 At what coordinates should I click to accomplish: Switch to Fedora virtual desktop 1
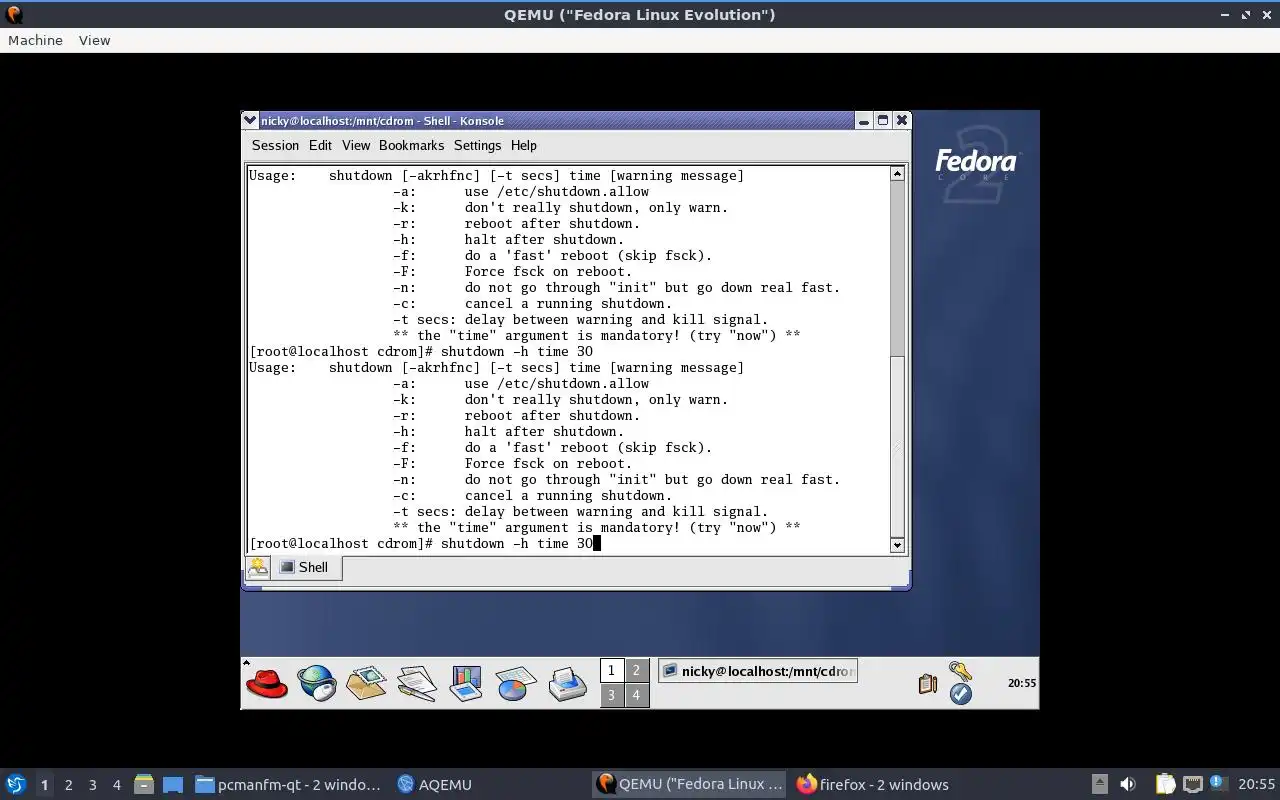pos(612,671)
